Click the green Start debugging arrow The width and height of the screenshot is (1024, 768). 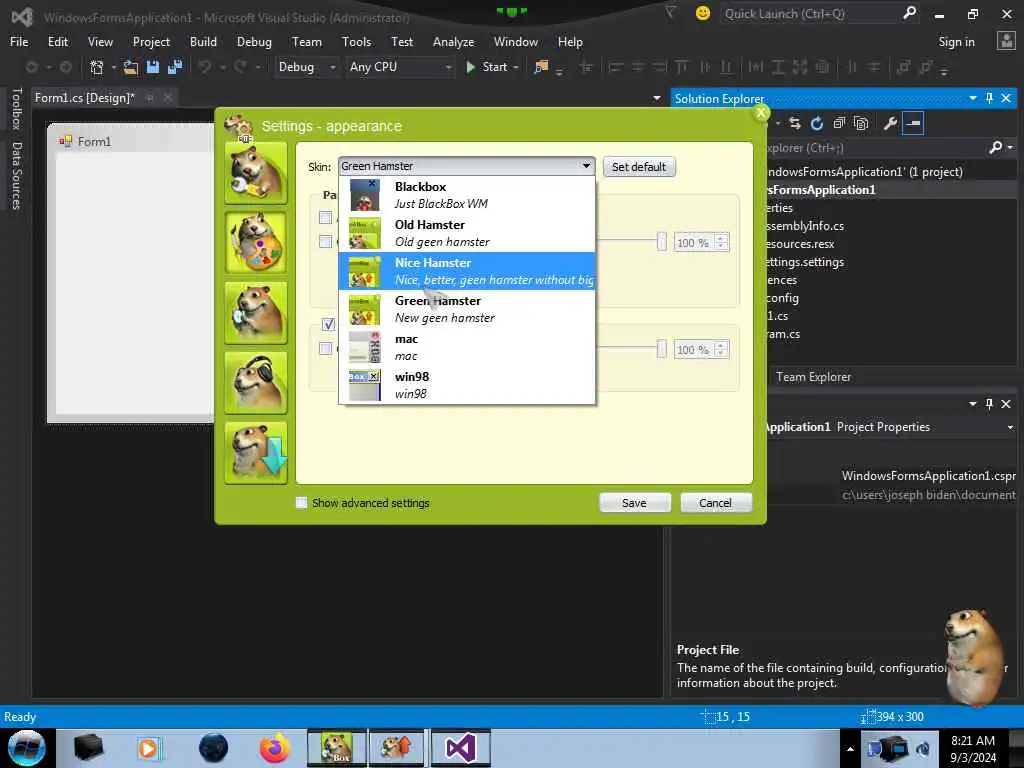tap(470, 67)
